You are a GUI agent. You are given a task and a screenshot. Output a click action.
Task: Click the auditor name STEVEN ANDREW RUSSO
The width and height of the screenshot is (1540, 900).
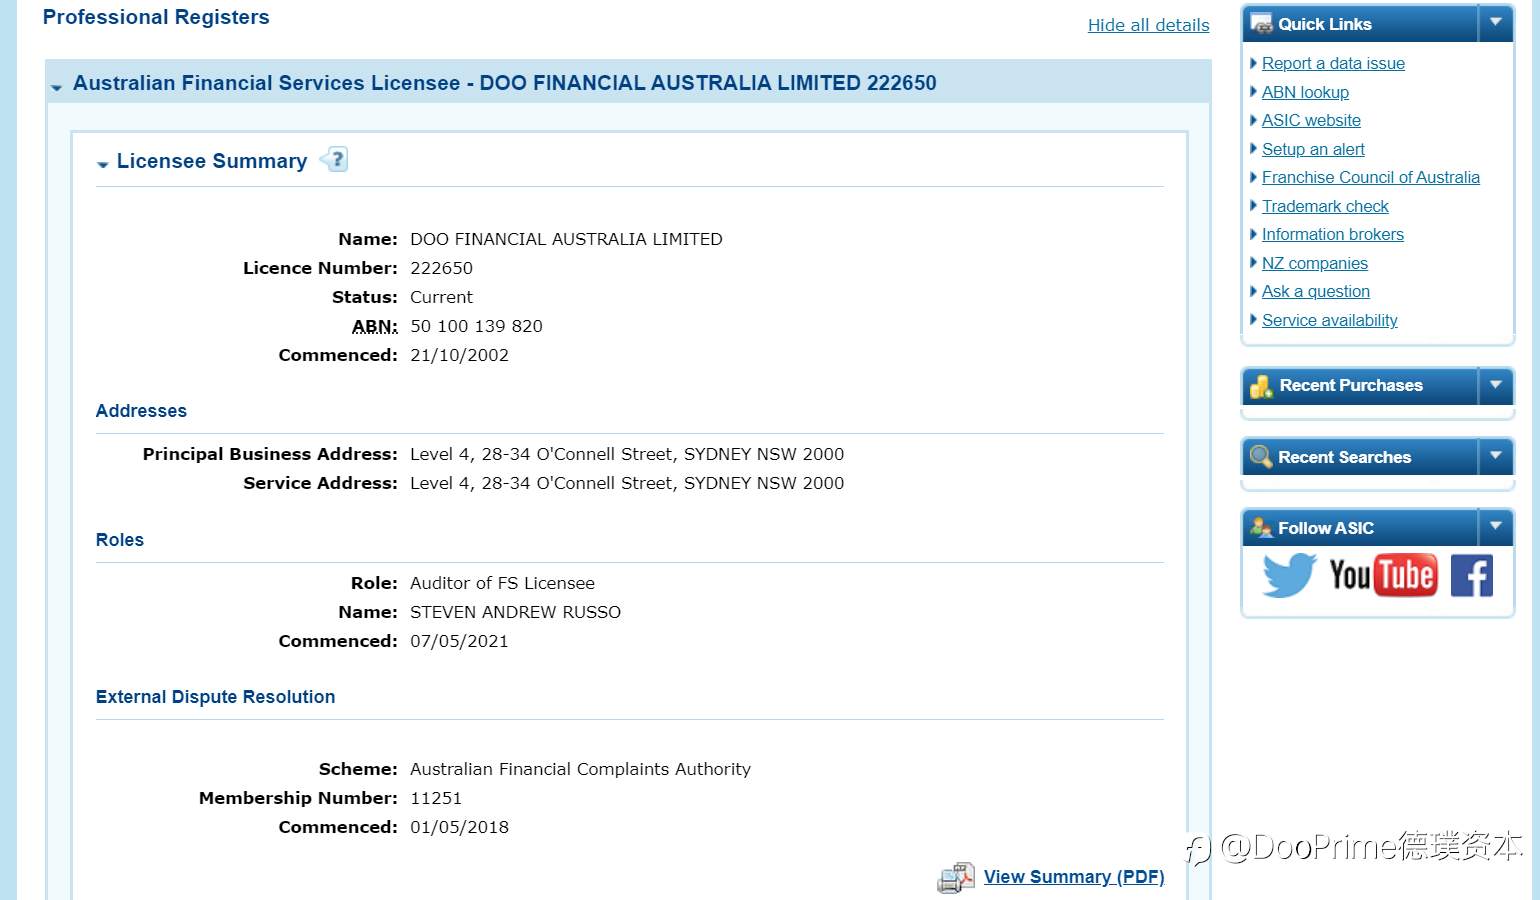[515, 612]
